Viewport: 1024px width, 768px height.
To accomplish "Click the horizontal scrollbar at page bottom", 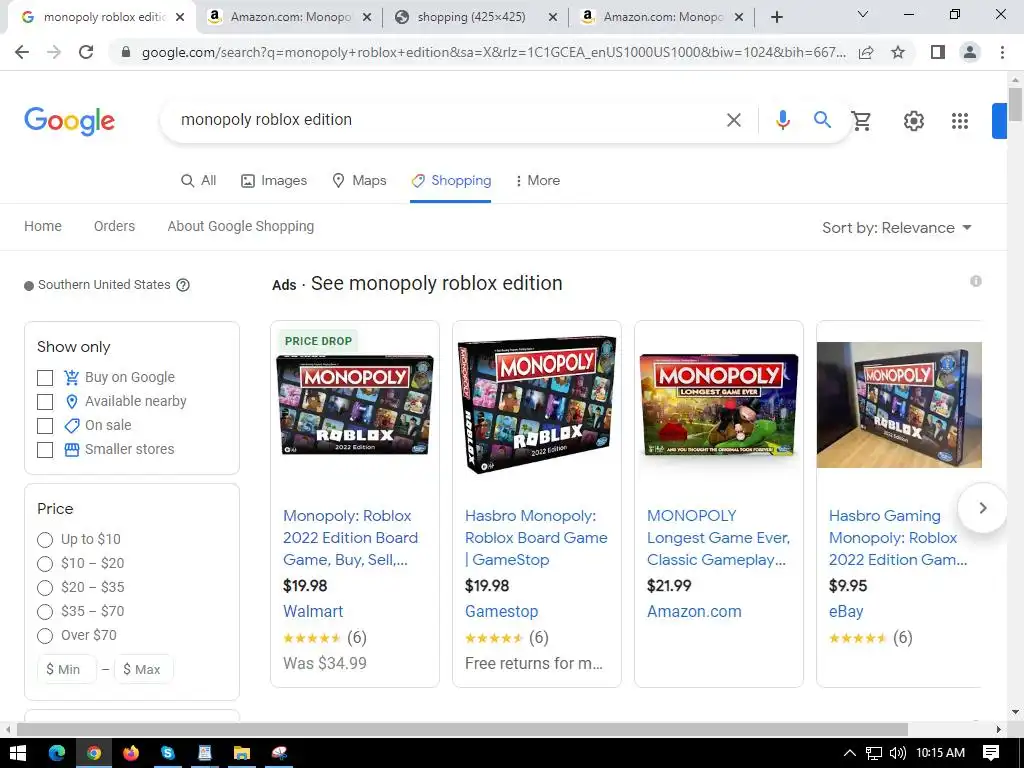I will coord(462,729).
